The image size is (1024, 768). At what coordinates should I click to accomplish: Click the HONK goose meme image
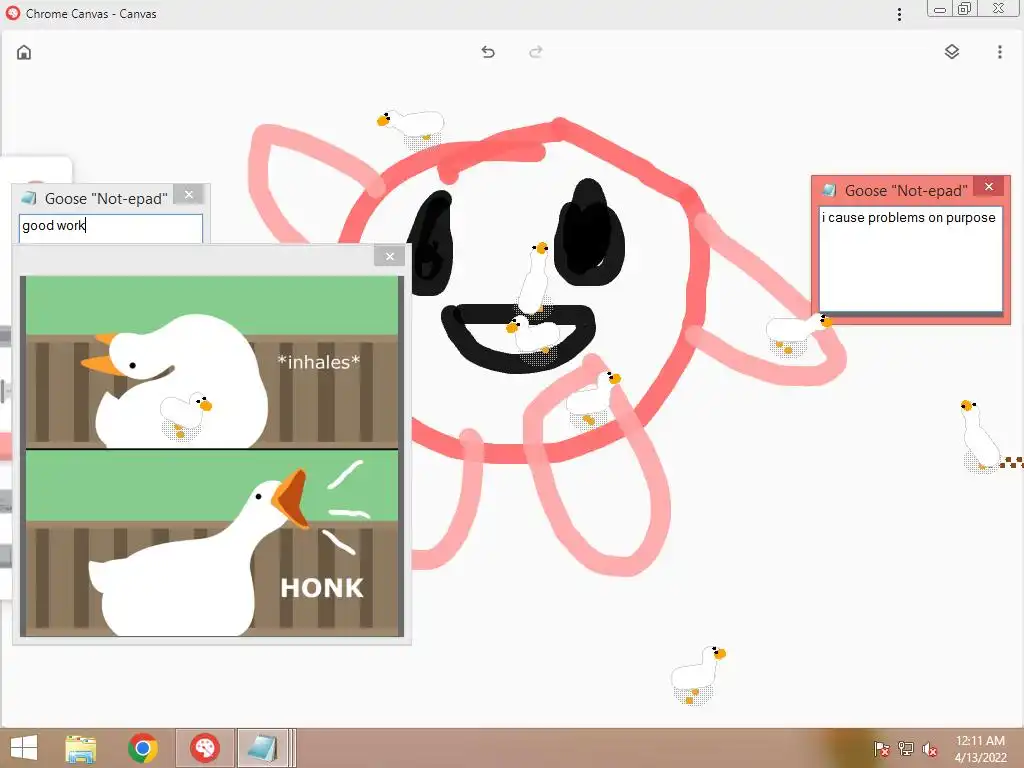(x=212, y=456)
